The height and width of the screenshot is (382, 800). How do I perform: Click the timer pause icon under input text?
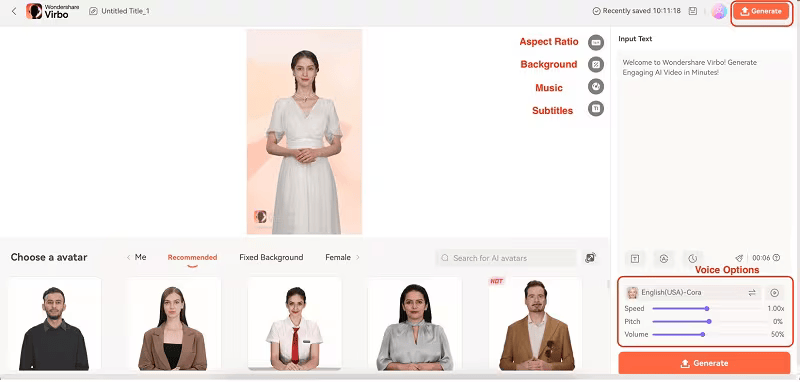(692, 258)
